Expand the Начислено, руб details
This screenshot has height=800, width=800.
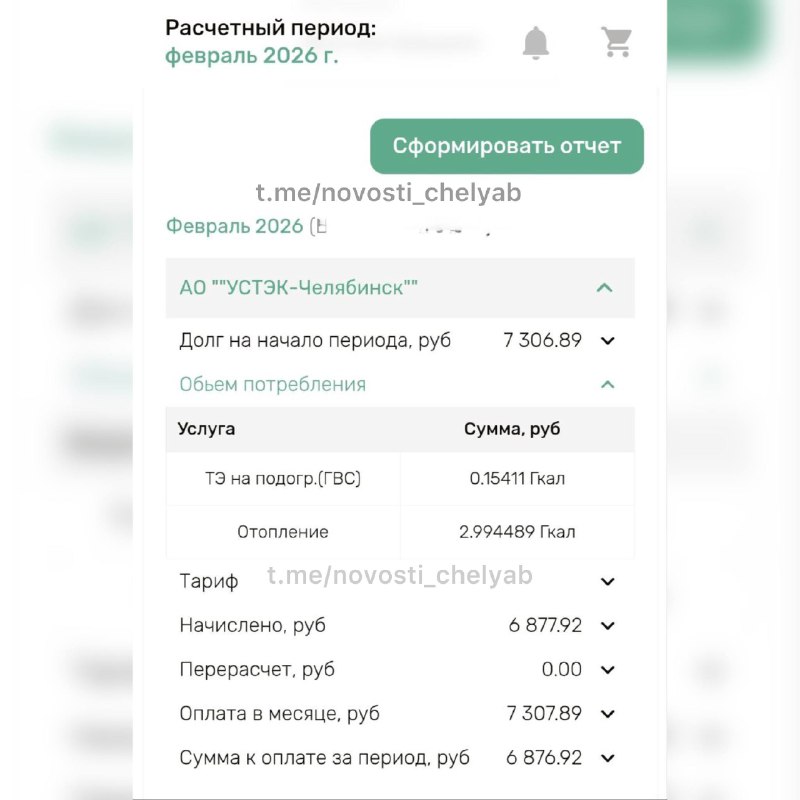(607, 626)
